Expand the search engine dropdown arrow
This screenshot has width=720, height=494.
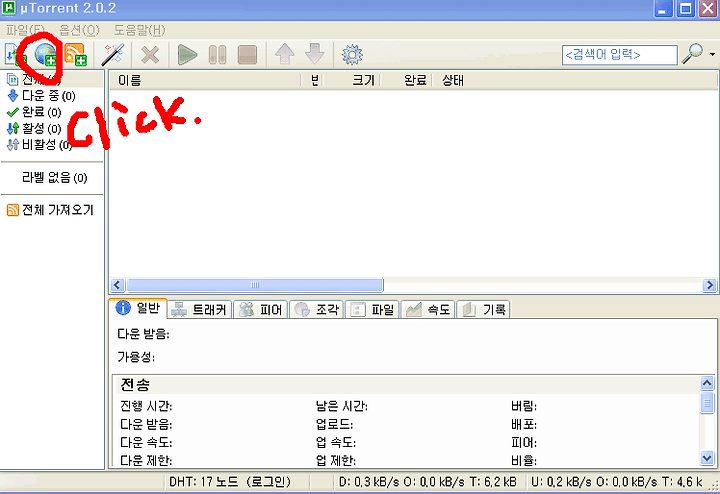click(x=712, y=54)
